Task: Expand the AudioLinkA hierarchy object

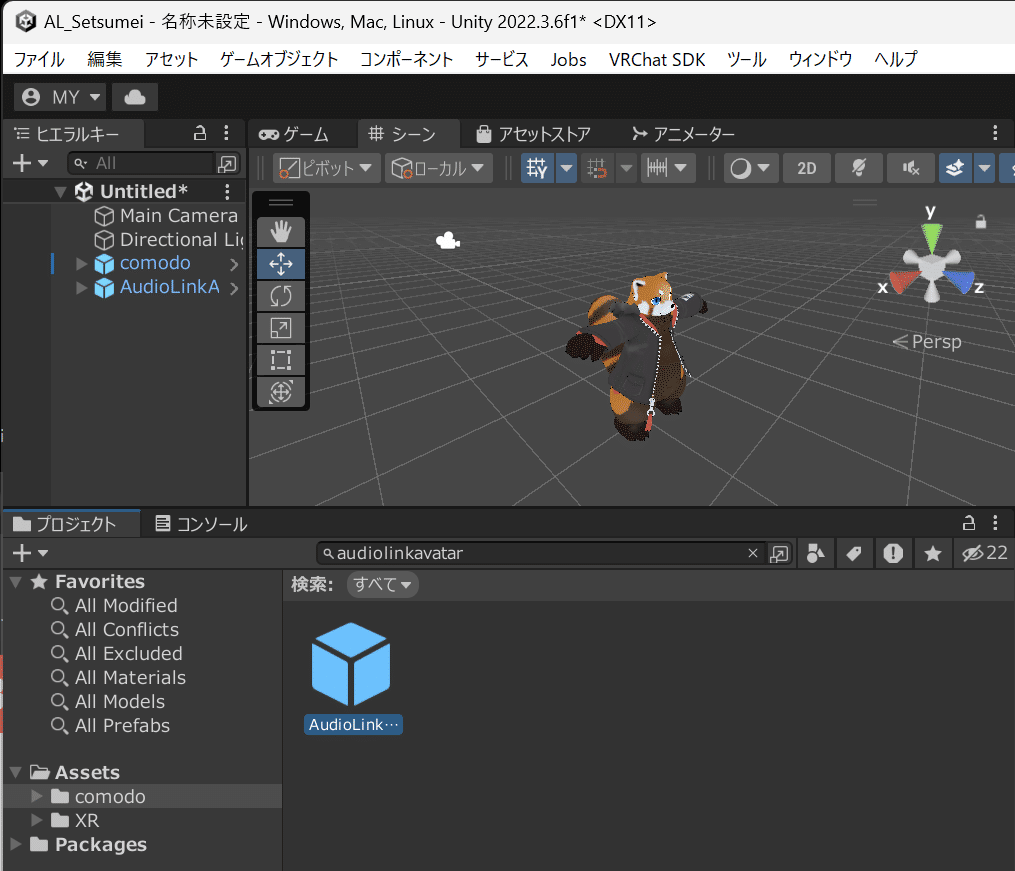Action: [x=81, y=287]
